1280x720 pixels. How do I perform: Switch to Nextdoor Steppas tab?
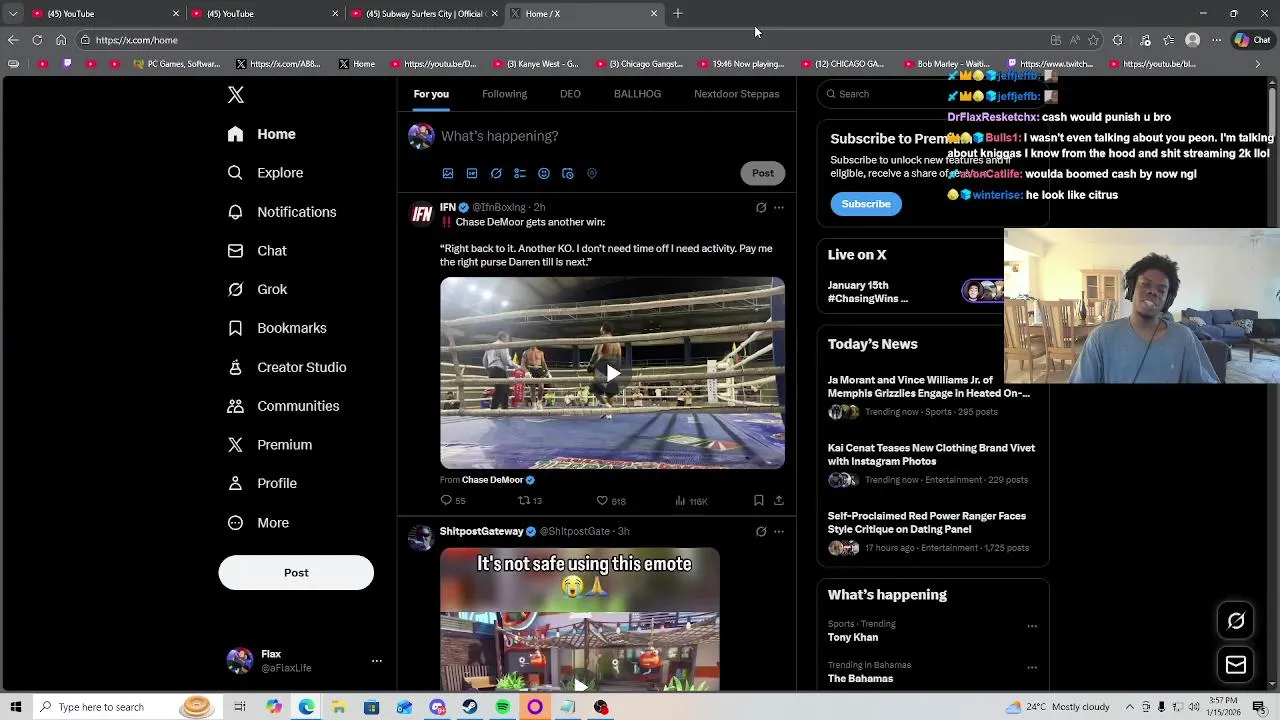coord(736,94)
